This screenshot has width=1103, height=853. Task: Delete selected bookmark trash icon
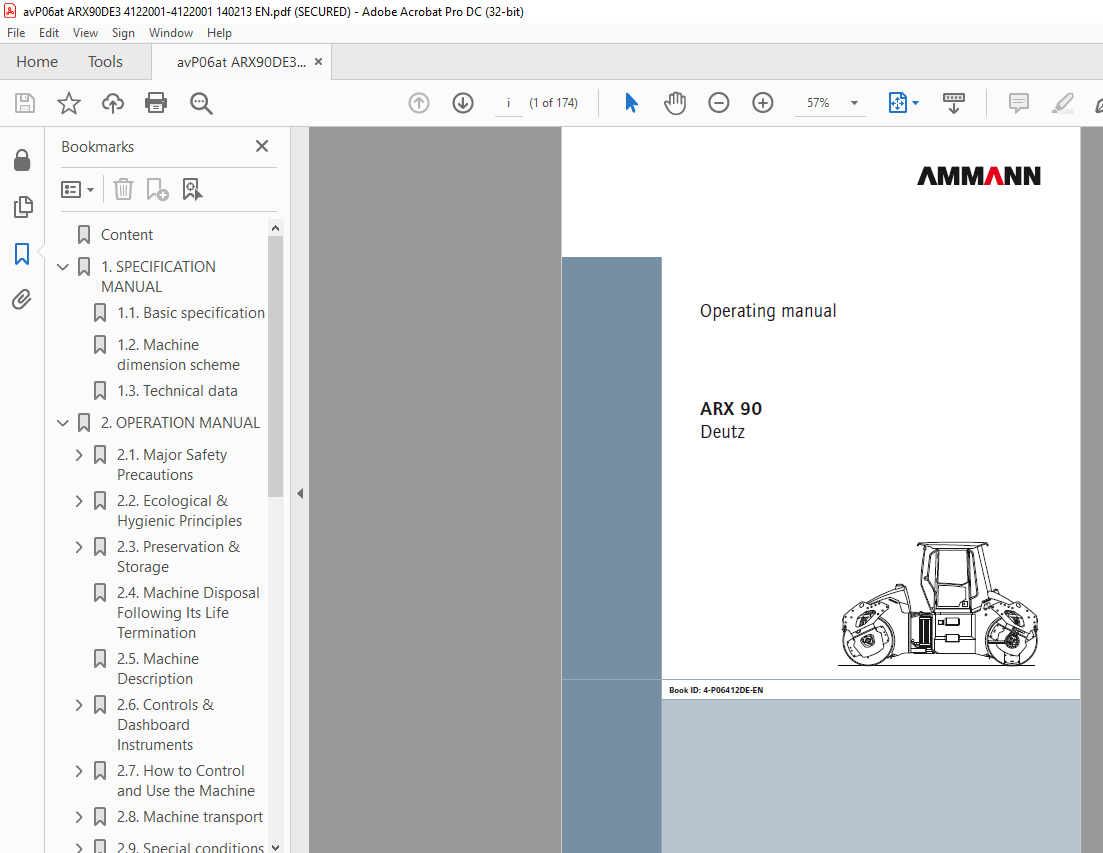click(x=123, y=189)
